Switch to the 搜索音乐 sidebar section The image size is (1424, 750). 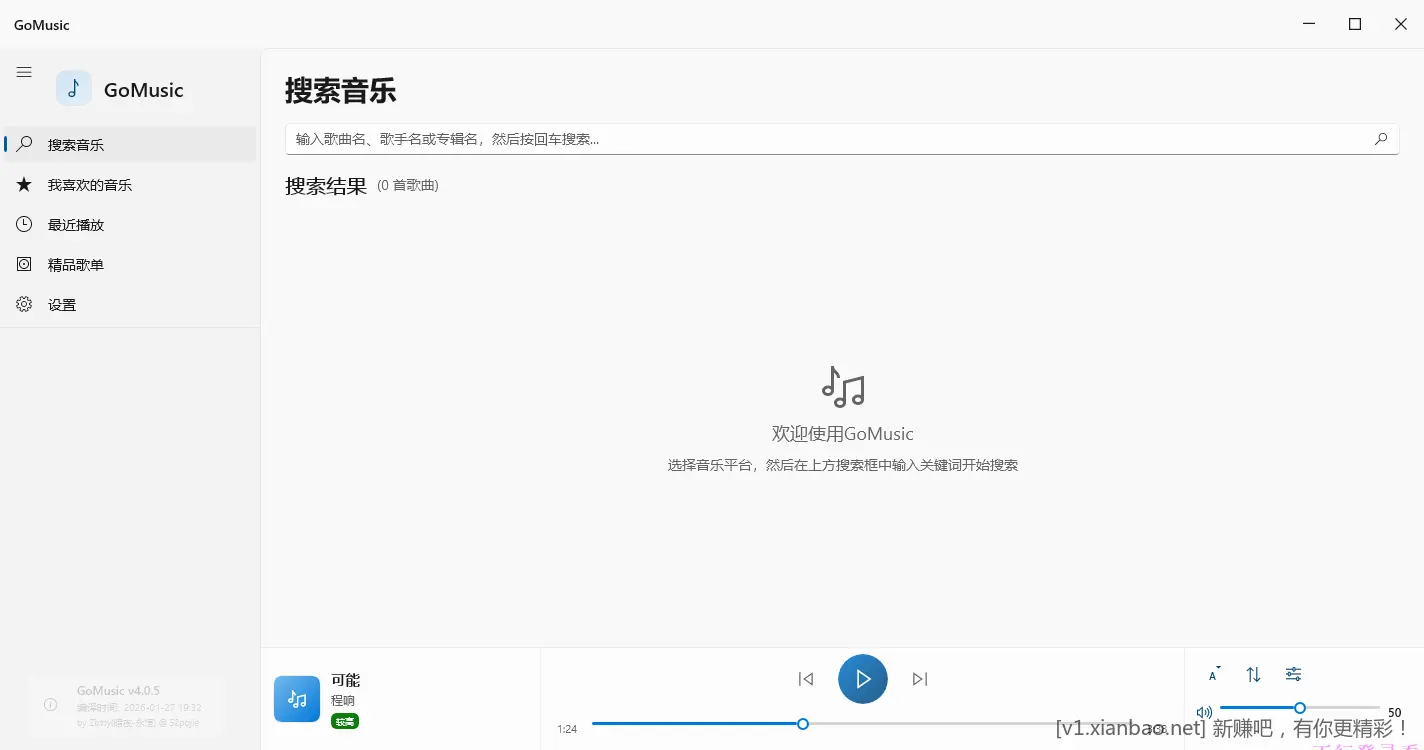tap(75, 144)
